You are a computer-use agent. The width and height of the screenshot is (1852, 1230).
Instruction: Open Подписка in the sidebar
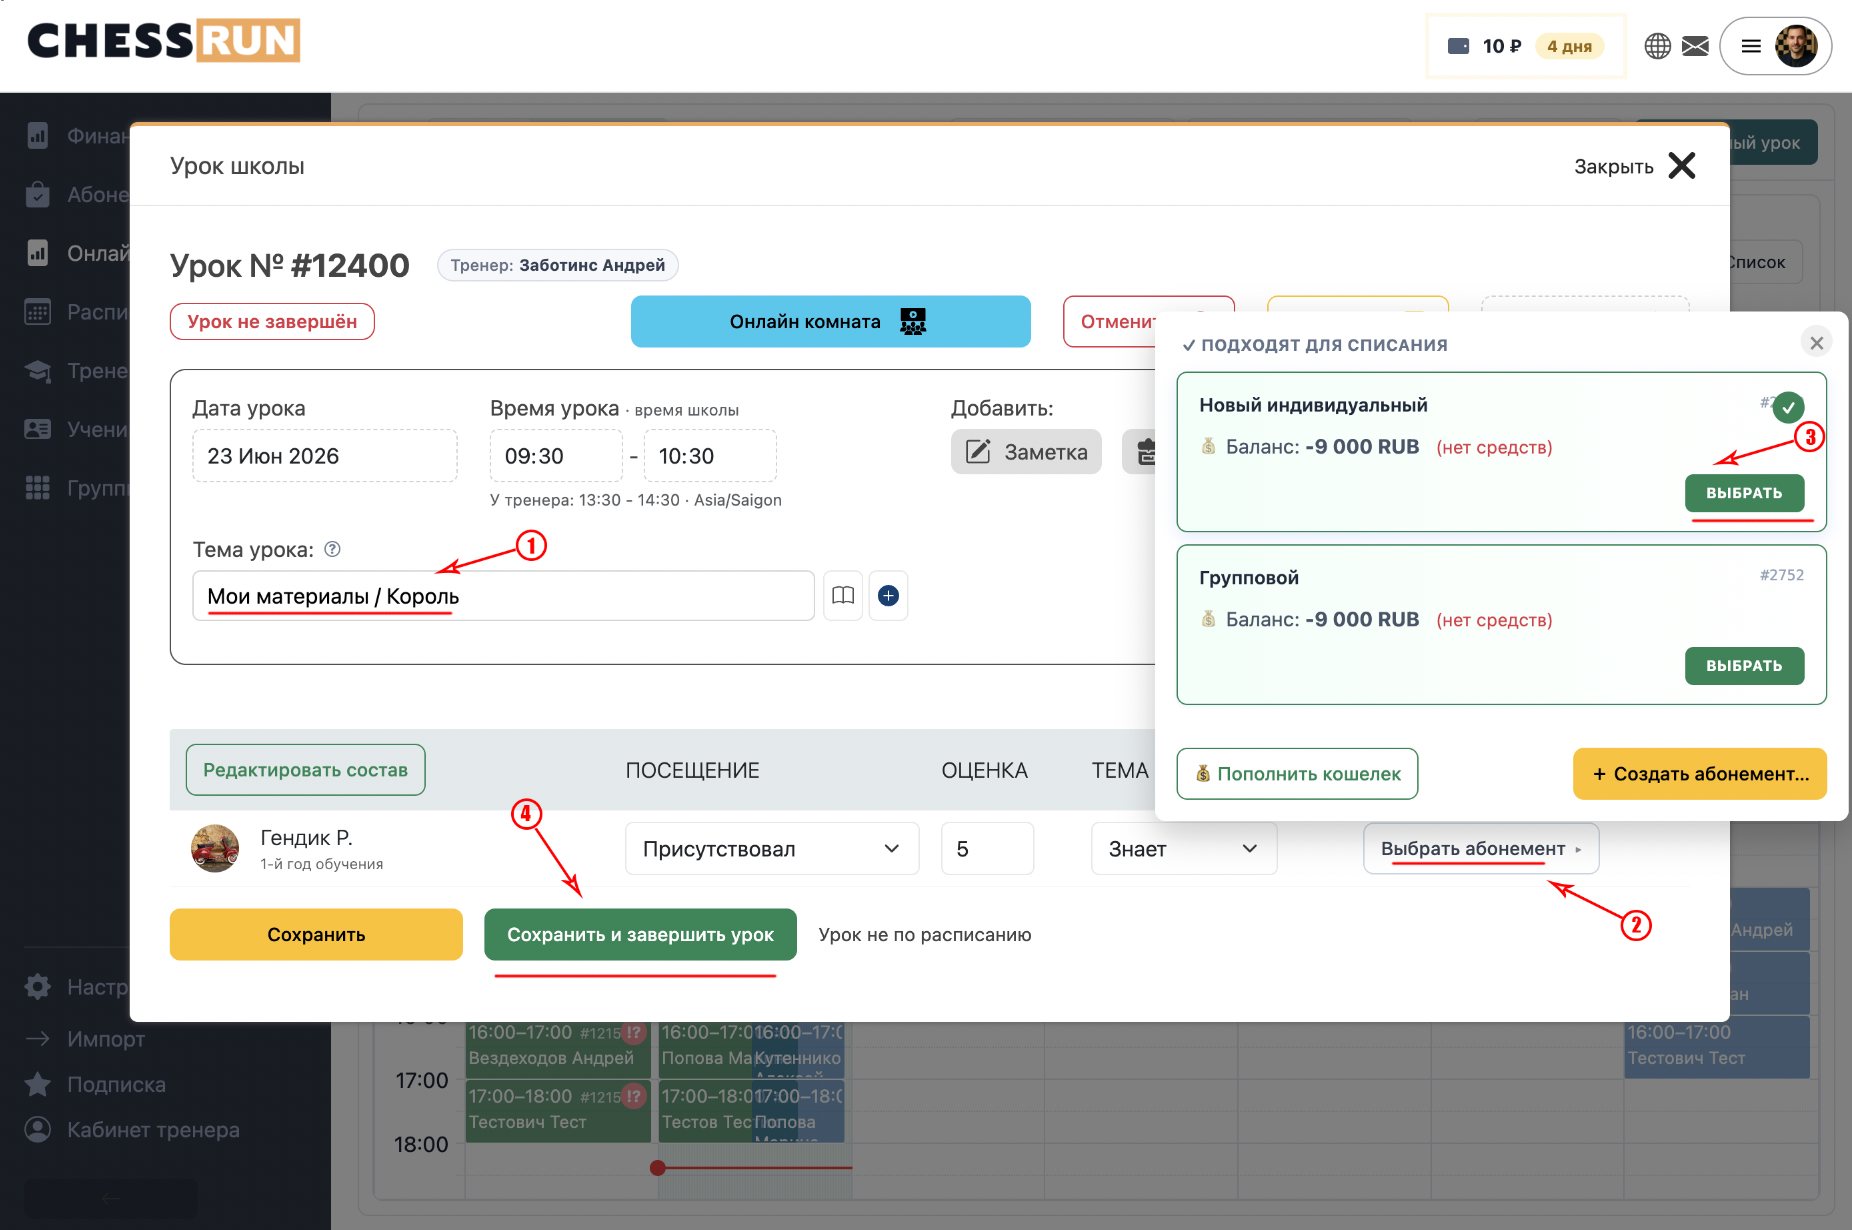pyautogui.click(x=116, y=1084)
